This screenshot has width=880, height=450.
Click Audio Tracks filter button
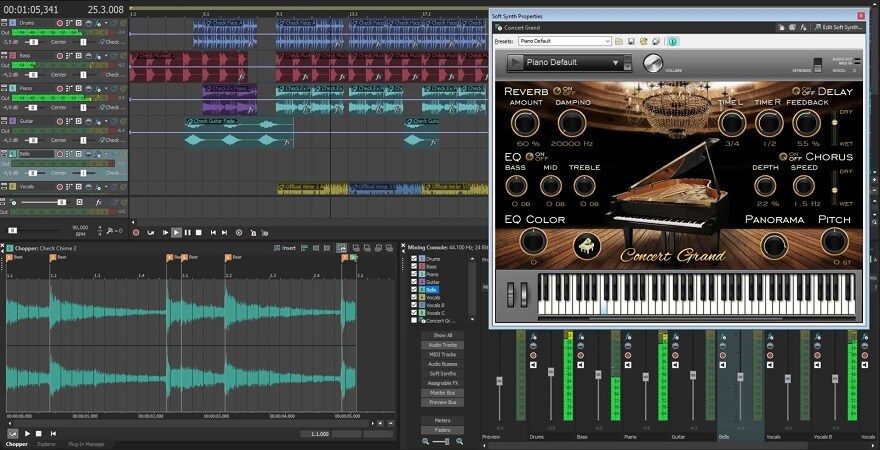pyautogui.click(x=443, y=345)
